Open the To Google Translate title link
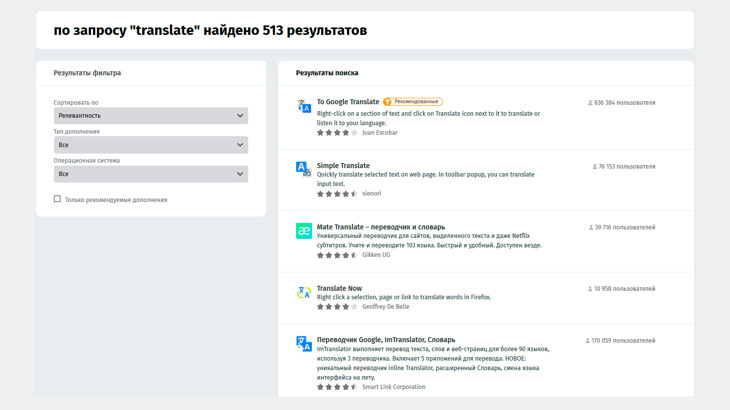The width and height of the screenshot is (730, 410). click(x=348, y=101)
